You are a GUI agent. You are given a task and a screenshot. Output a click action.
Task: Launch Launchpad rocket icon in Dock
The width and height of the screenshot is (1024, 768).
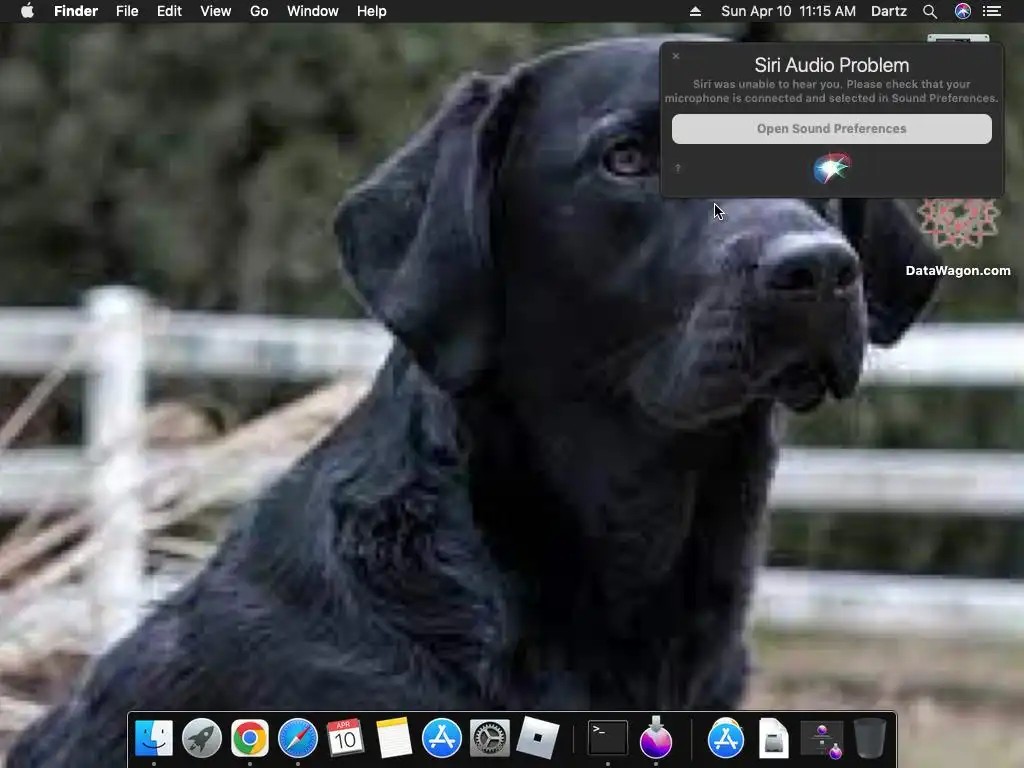202,738
